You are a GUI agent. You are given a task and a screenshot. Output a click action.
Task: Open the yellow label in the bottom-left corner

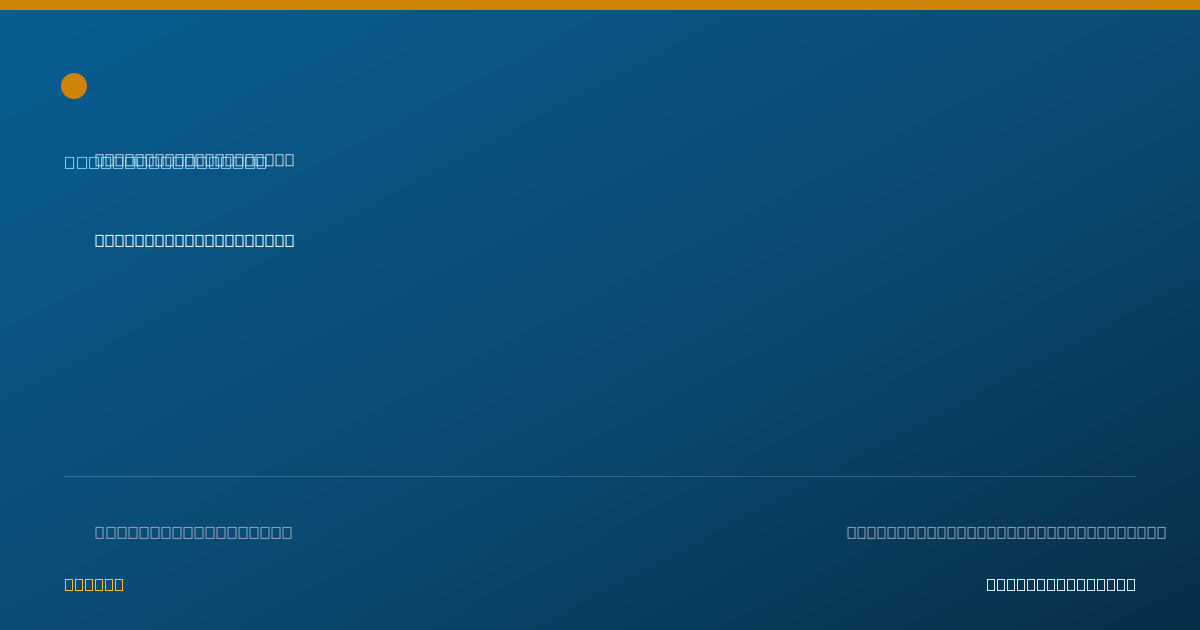tap(94, 584)
